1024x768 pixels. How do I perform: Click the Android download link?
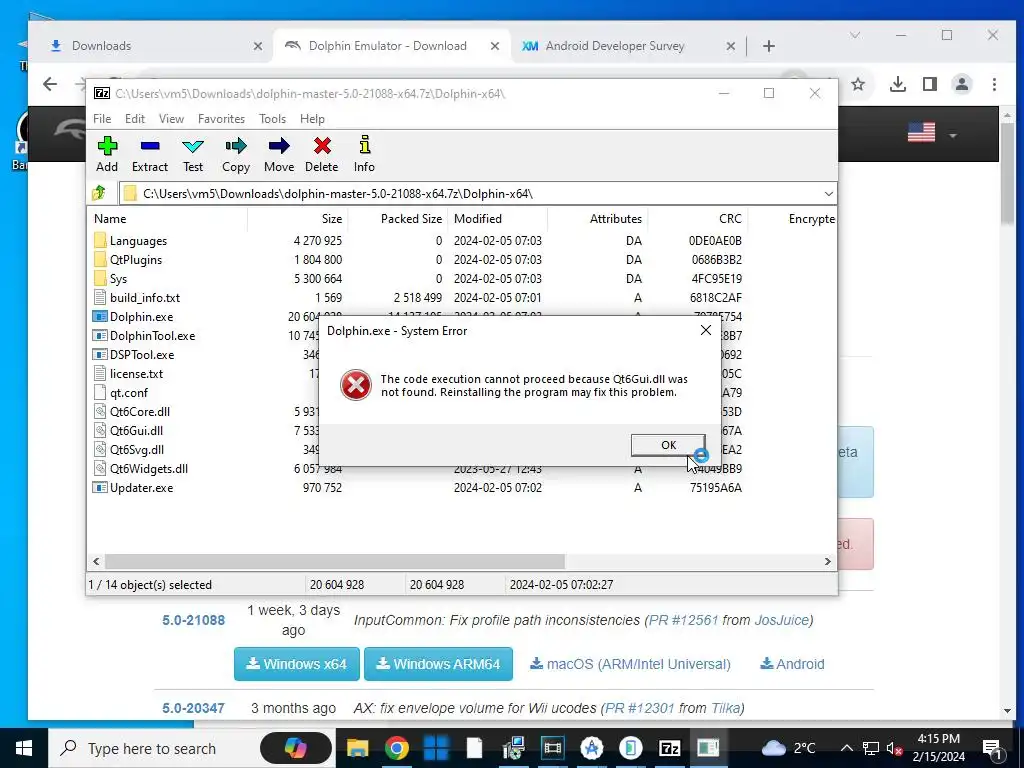click(x=792, y=664)
